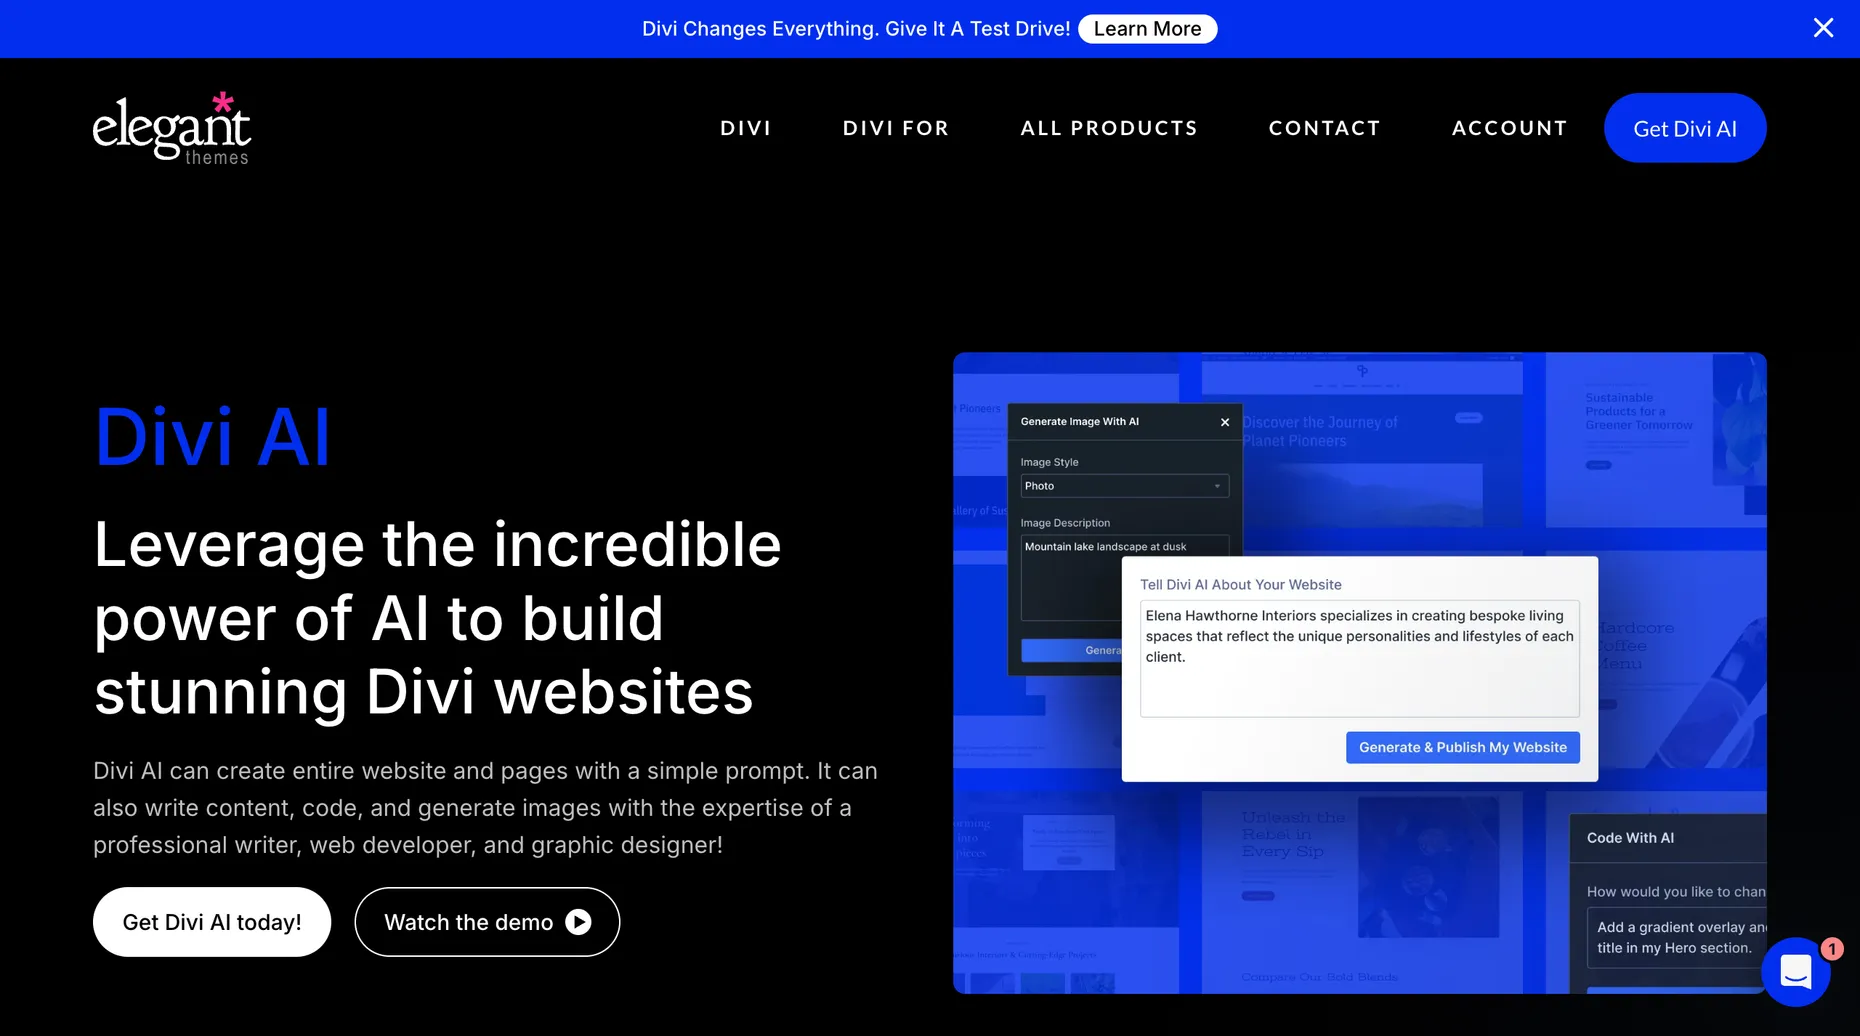The image size is (1860, 1036).
Task: Open the DIVI menu item
Action: click(746, 128)
